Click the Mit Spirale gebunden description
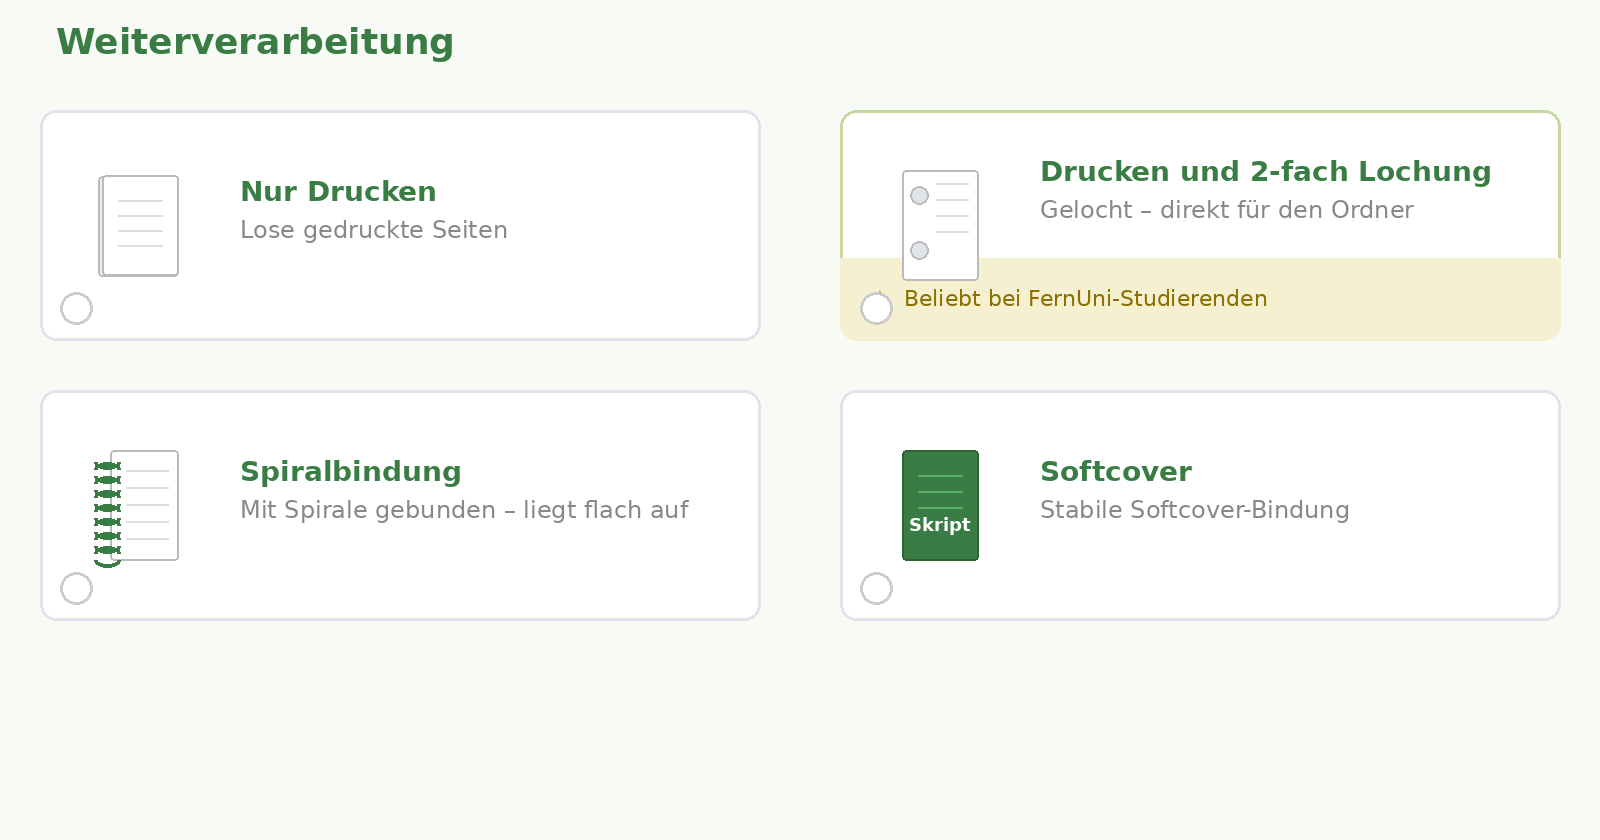The width and height of the screenshot is (1600, 840). (464, 510)
